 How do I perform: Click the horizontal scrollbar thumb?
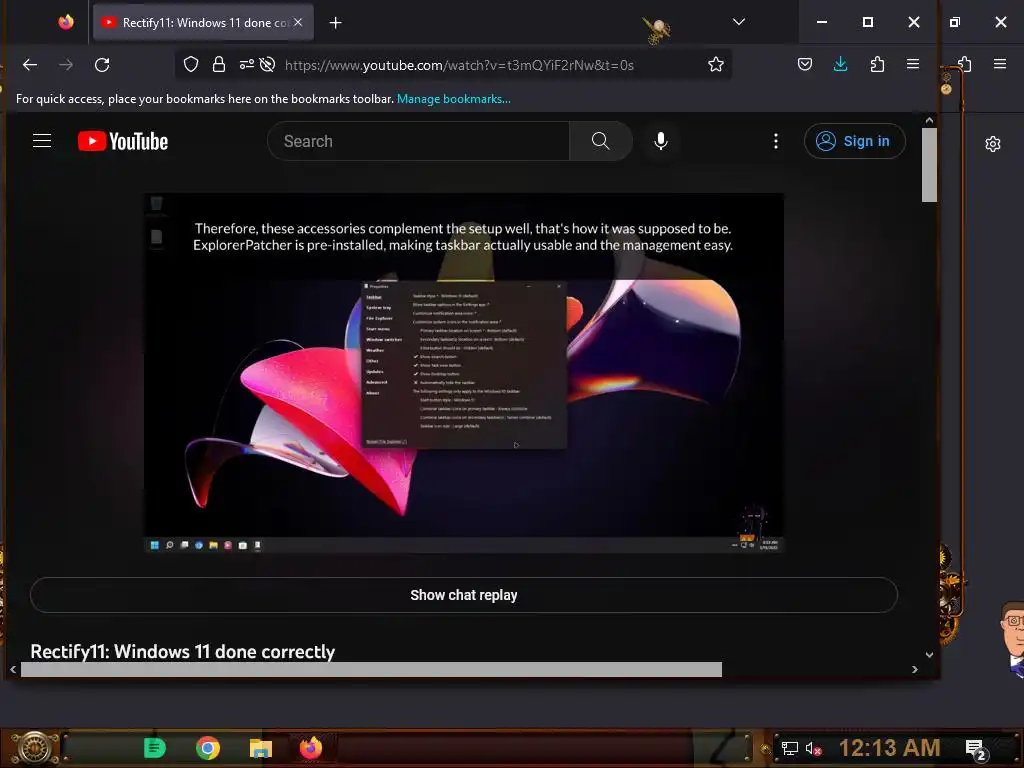[x=372, y=669]
